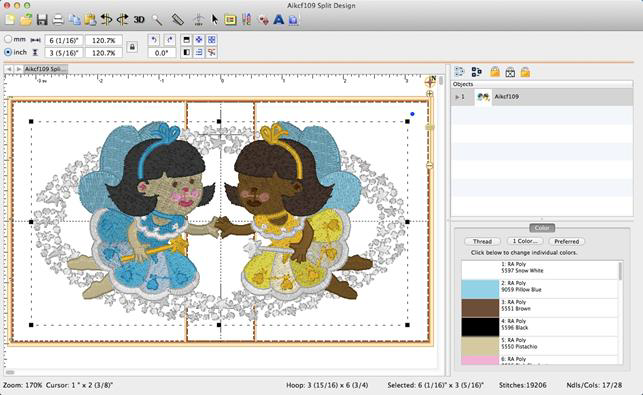The image size is (643, 395).
Task: Click the blue library icon after lettering tool
Action: [x=293, y=20]
